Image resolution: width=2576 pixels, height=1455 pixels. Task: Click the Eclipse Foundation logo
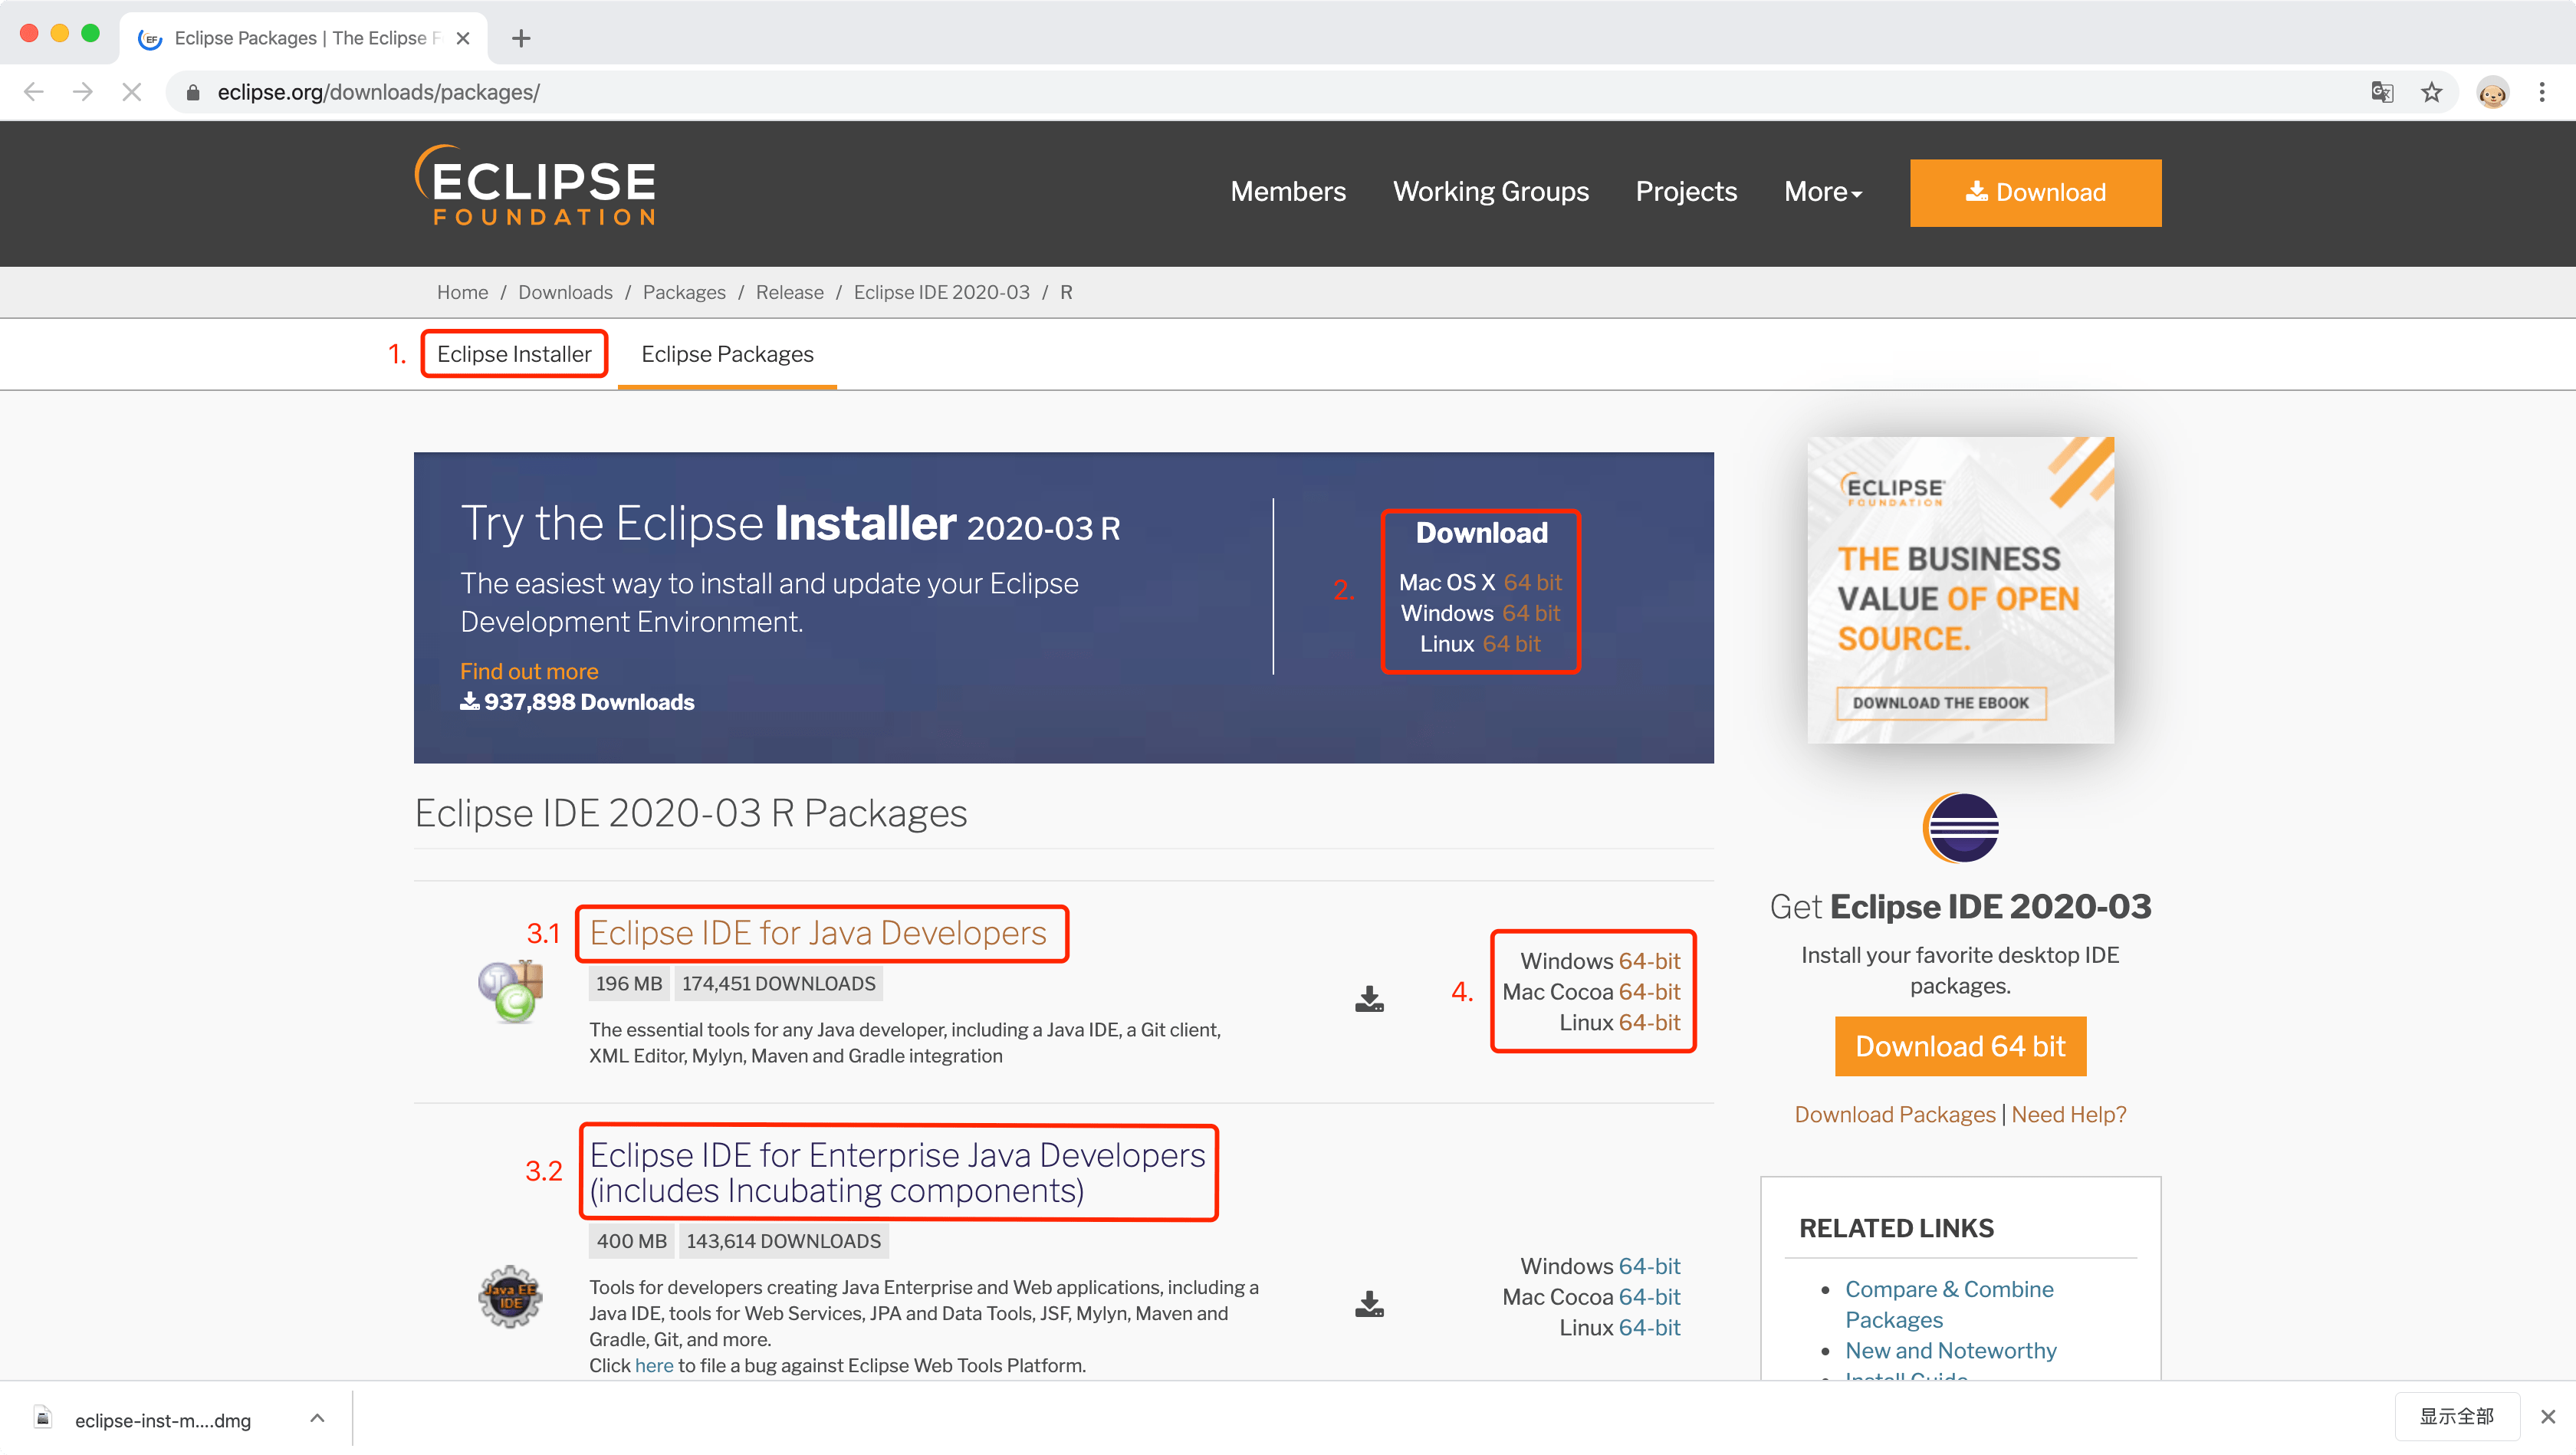coord(535,185)
